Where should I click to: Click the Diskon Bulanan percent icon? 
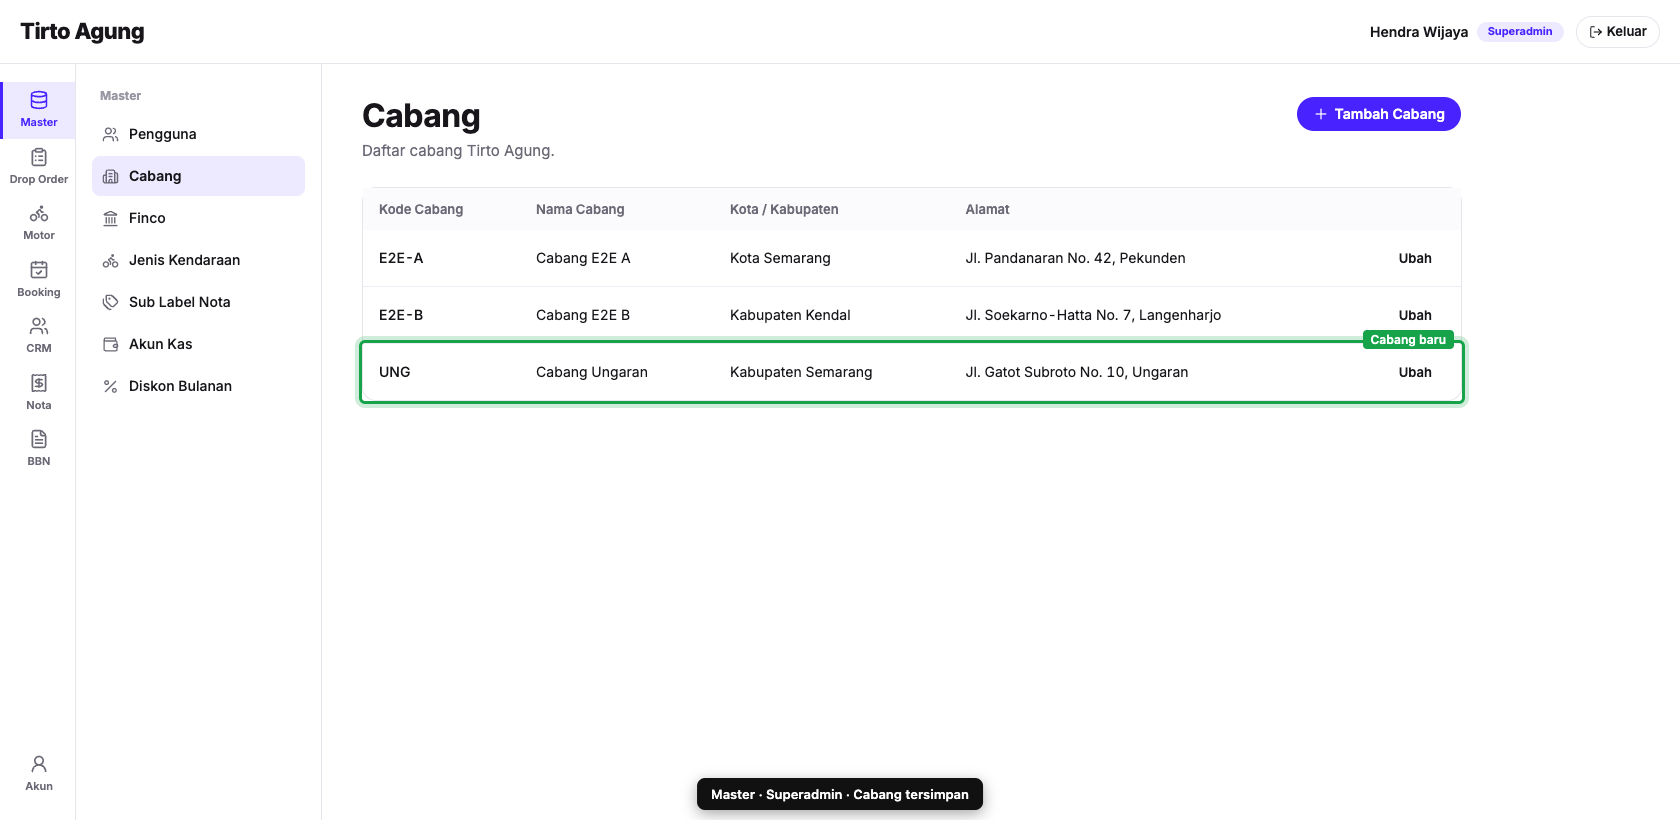point(111,386)
